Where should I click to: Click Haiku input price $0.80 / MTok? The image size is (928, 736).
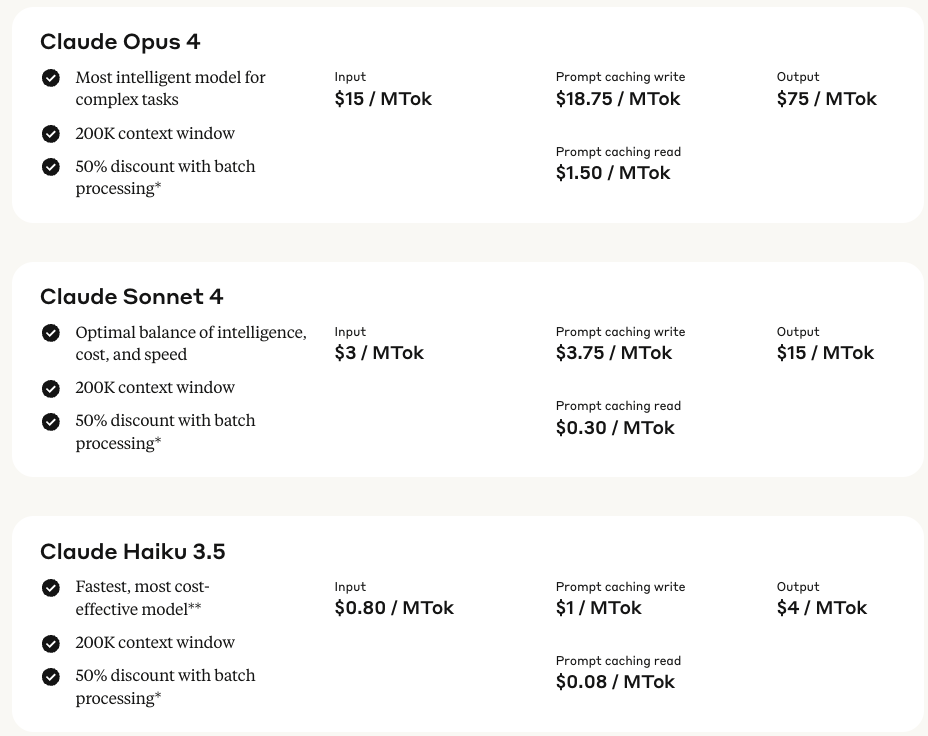point(394,608)
